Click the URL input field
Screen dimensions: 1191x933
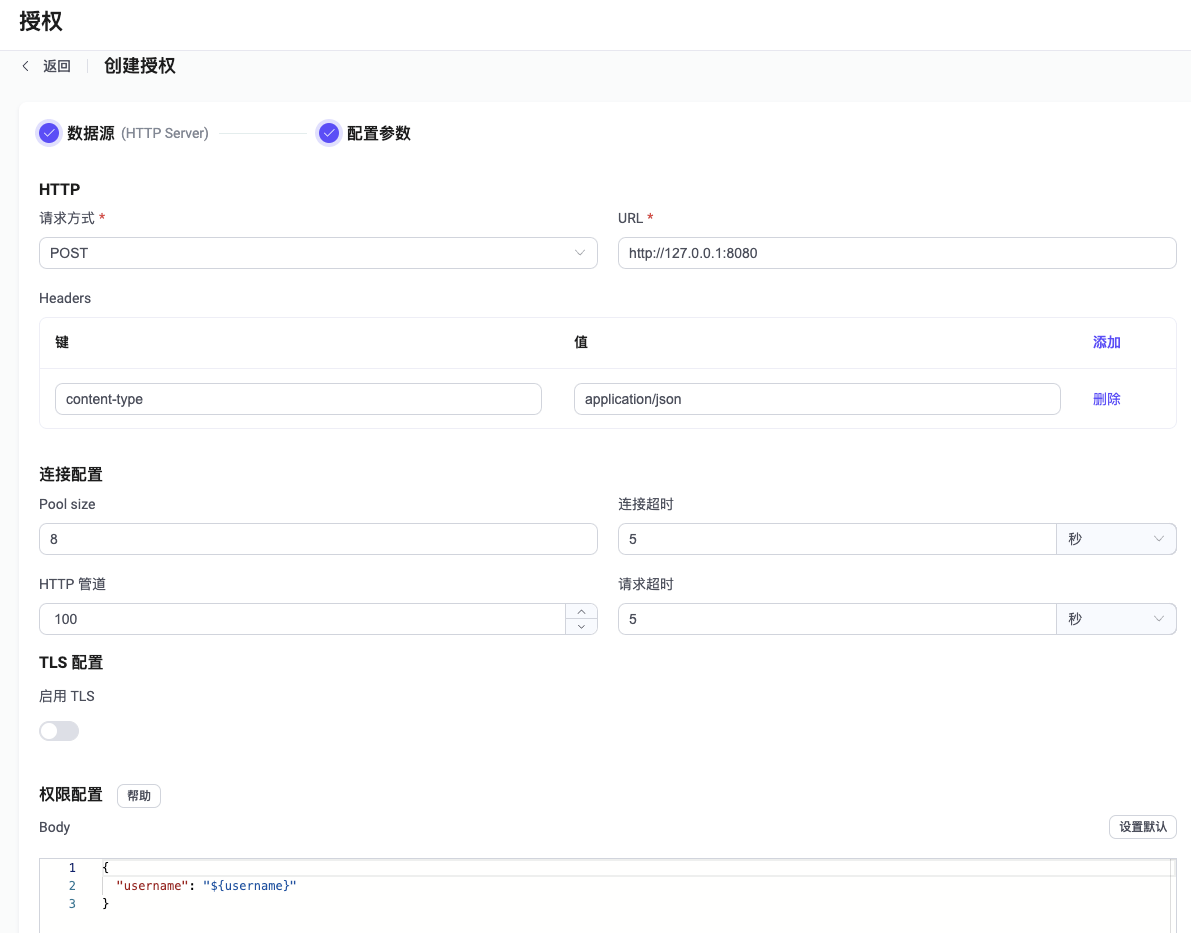pos(896,253)
